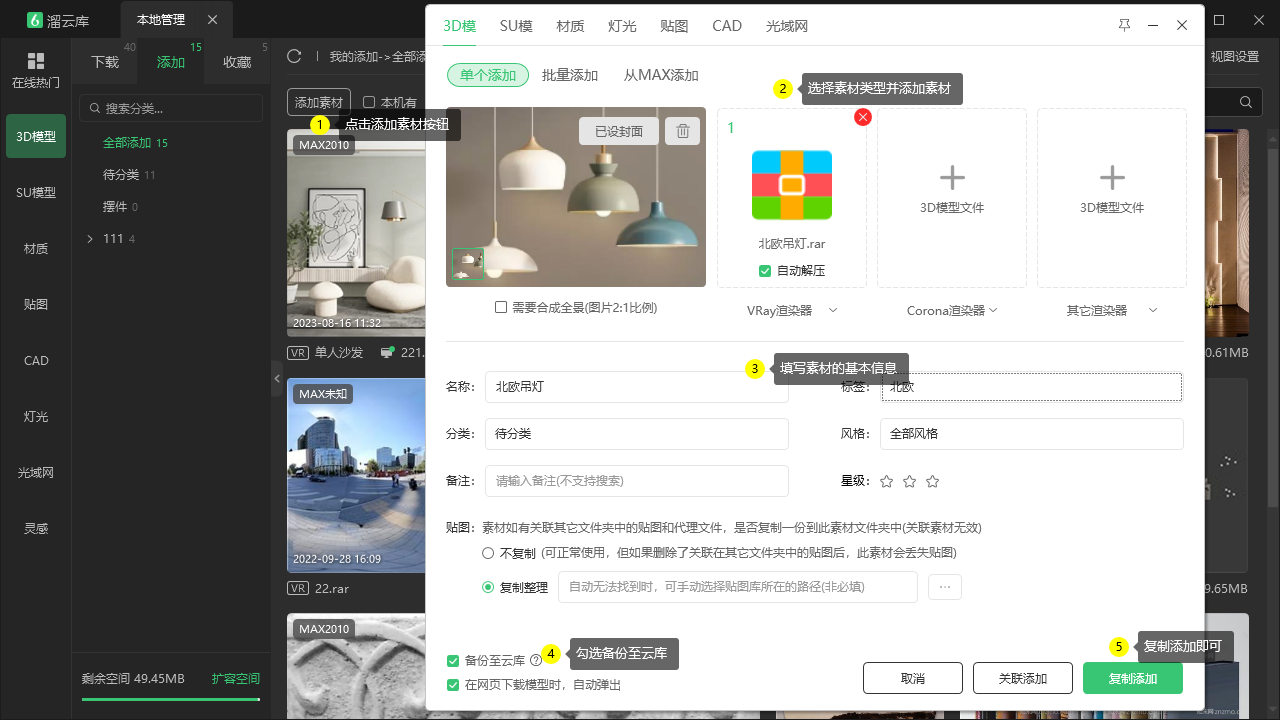Click the 关联添加 button
This screenshot has height=720, width=1280.
1023,678
